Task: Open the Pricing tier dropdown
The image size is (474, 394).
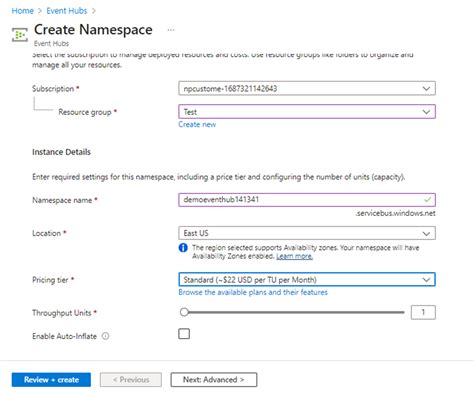Action: pyautogui.click(x=307, y=279)
